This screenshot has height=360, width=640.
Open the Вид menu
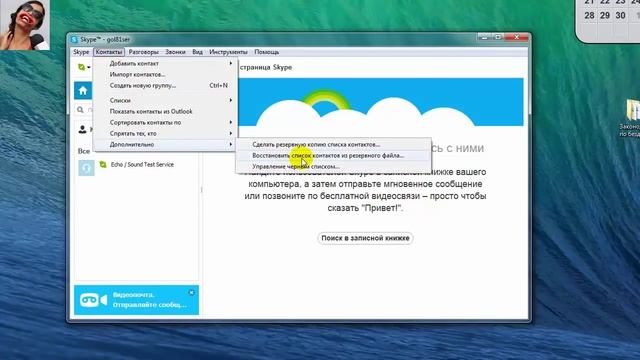(x=198, y=52)
